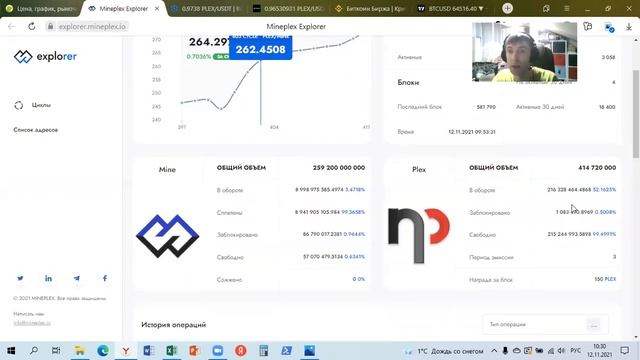Open the Facebook social icon
The width and height of the screenshot is (640, 360).
tap(105, 278)
